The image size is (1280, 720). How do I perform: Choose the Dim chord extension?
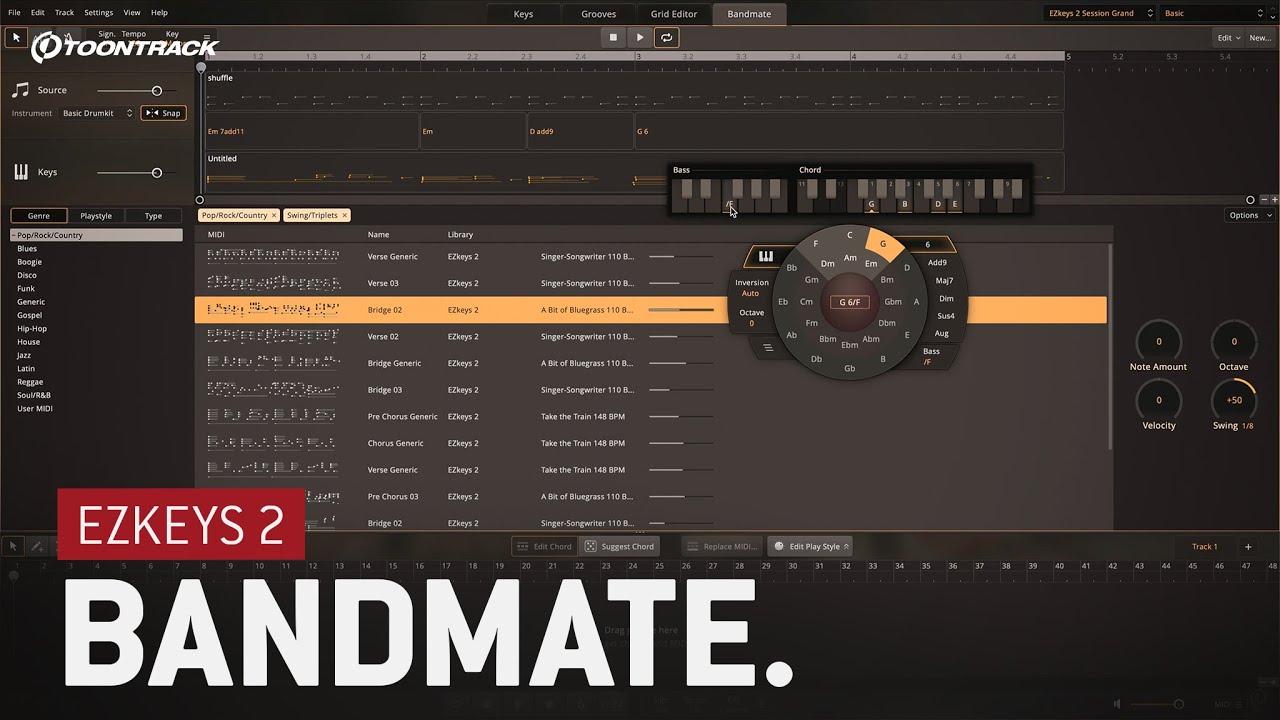946,298
